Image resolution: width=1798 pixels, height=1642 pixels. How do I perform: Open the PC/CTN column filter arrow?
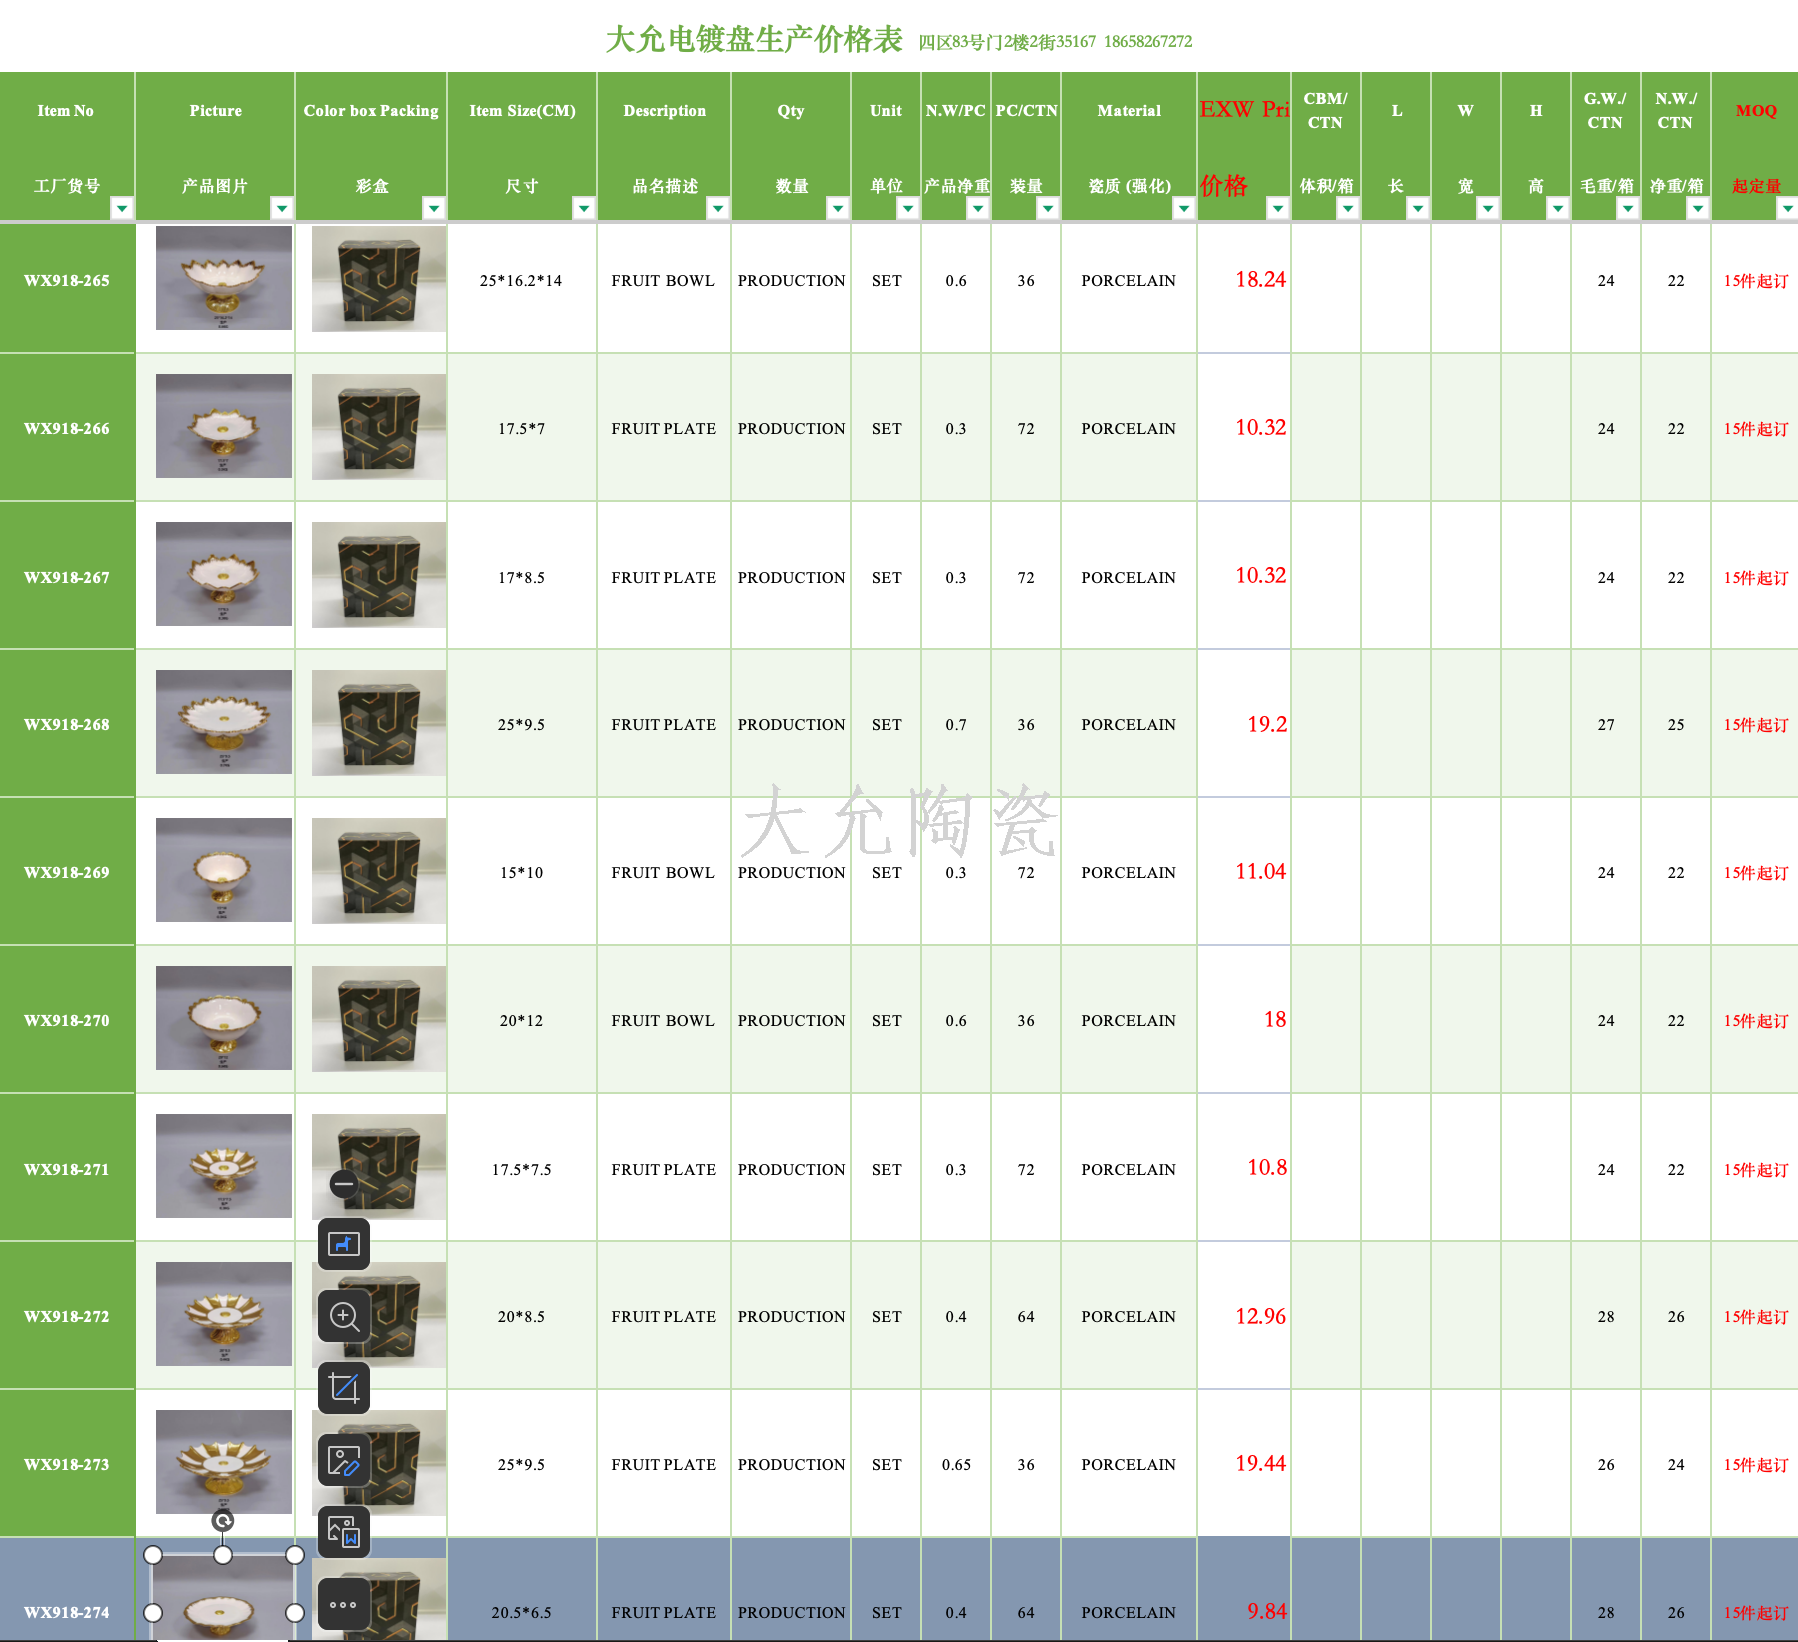click(1048, 208)
